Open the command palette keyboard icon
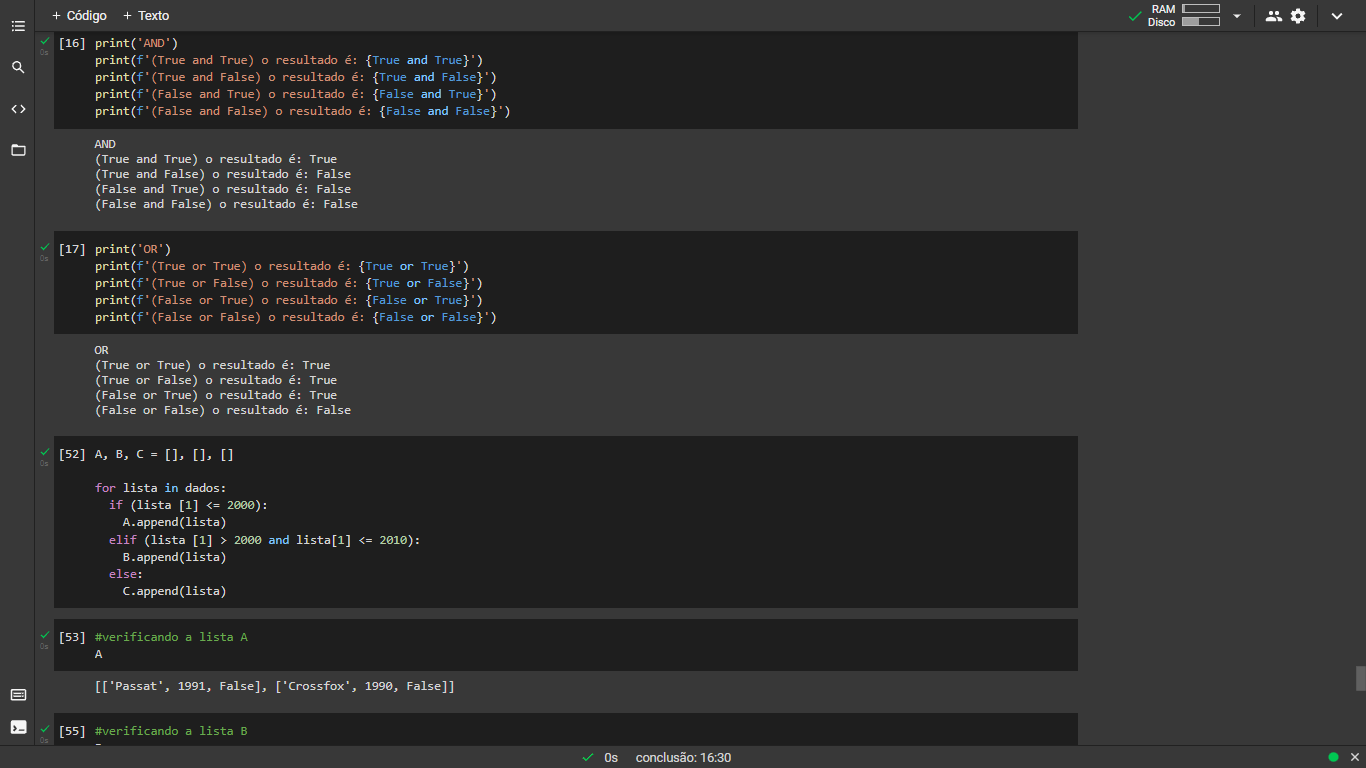This screenshot has height=768, width=1366. (18, 695)
